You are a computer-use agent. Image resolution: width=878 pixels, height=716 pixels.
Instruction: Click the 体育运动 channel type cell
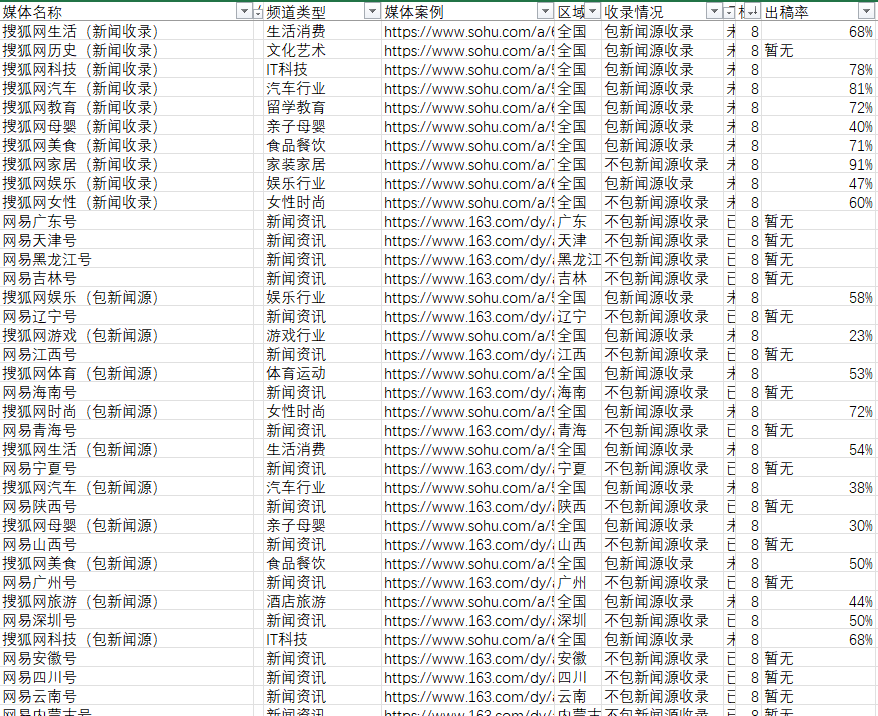(295, 373)
